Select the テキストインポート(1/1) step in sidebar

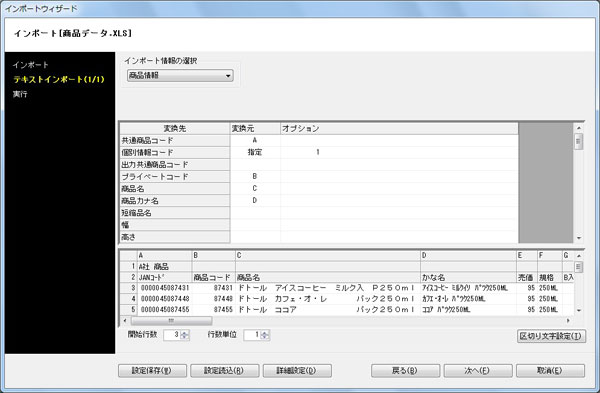coord(59,79)
